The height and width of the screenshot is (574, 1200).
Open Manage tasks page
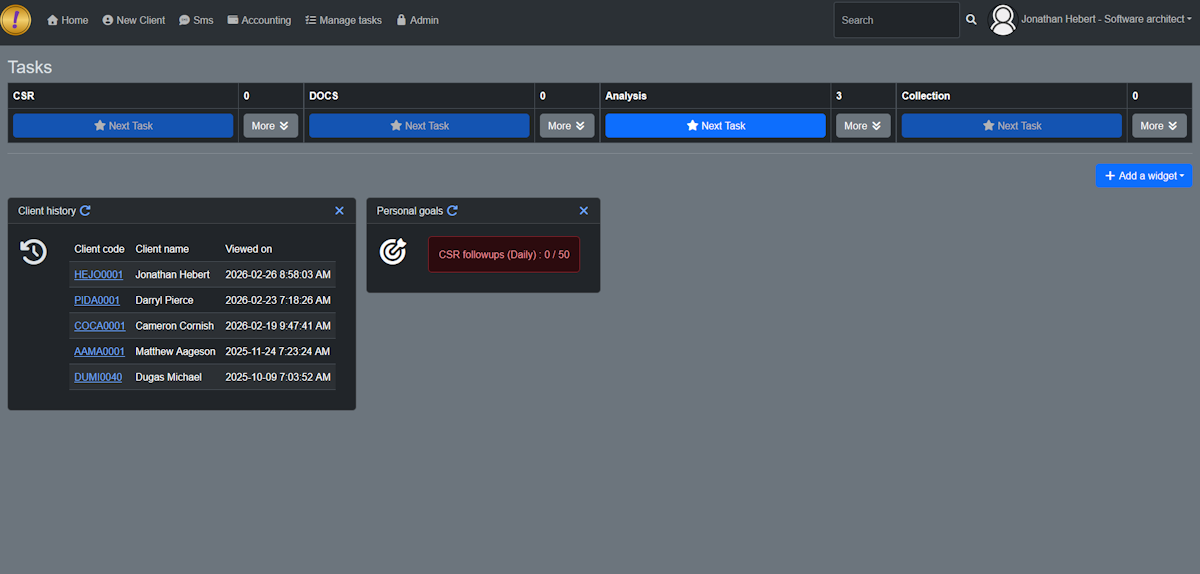click(343, 20)
